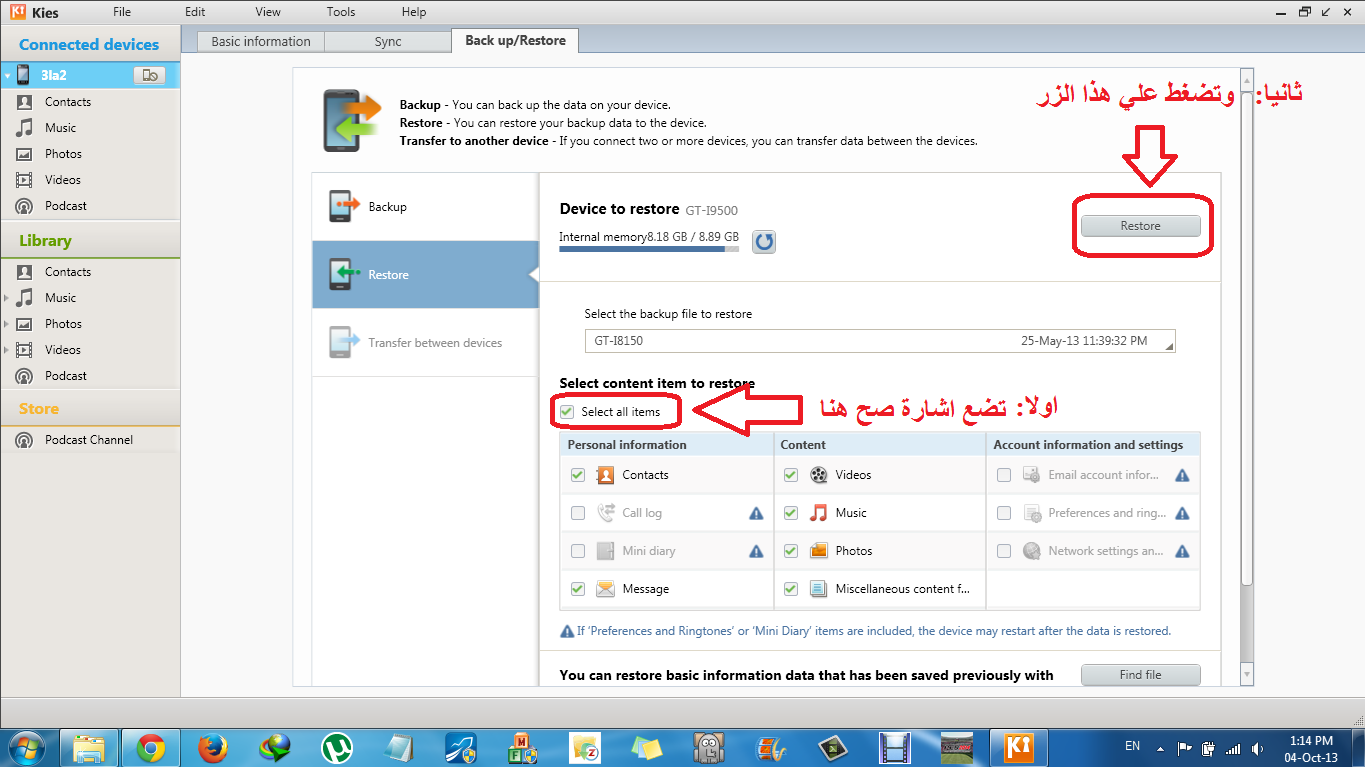Screen dimensions: 1365x767
Task: Switch to the Basic information tab
Action: (261, 42)
